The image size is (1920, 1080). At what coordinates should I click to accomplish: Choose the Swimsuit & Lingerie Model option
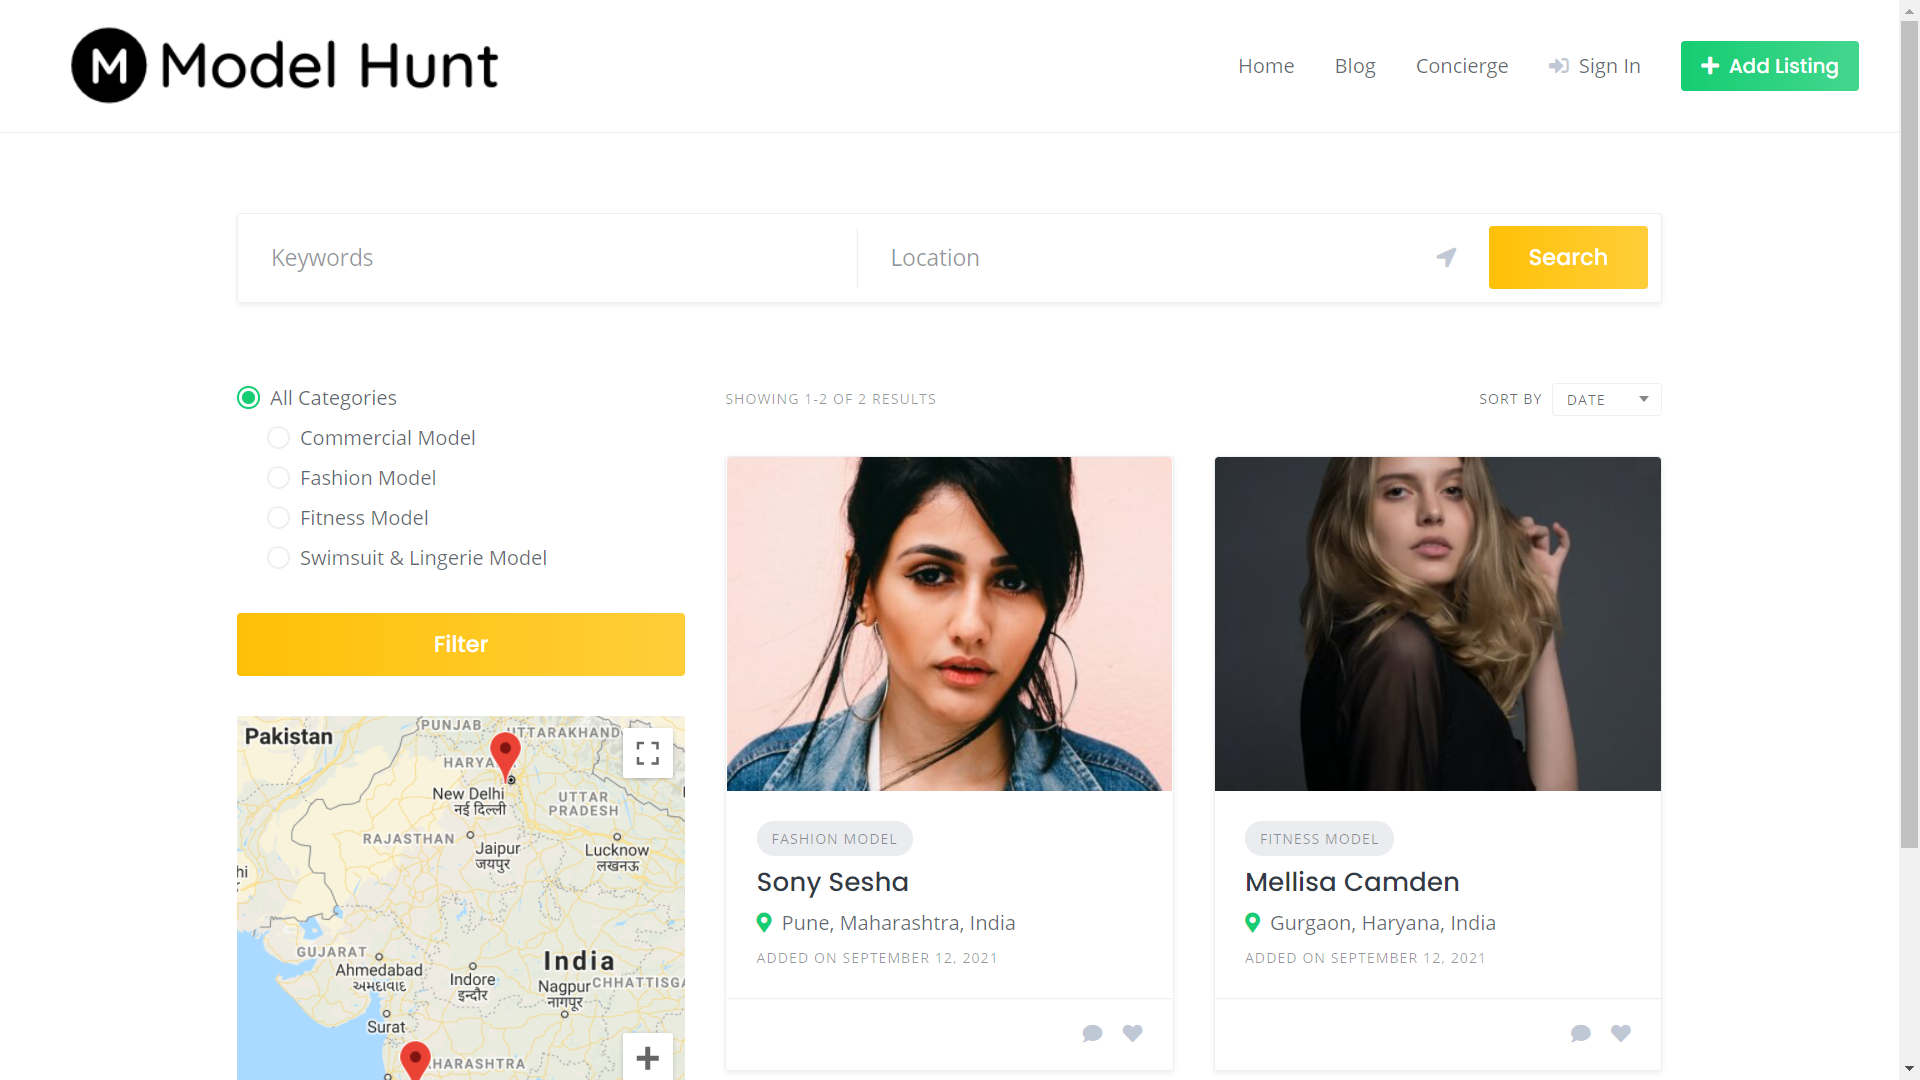click(x=279, y=558)
